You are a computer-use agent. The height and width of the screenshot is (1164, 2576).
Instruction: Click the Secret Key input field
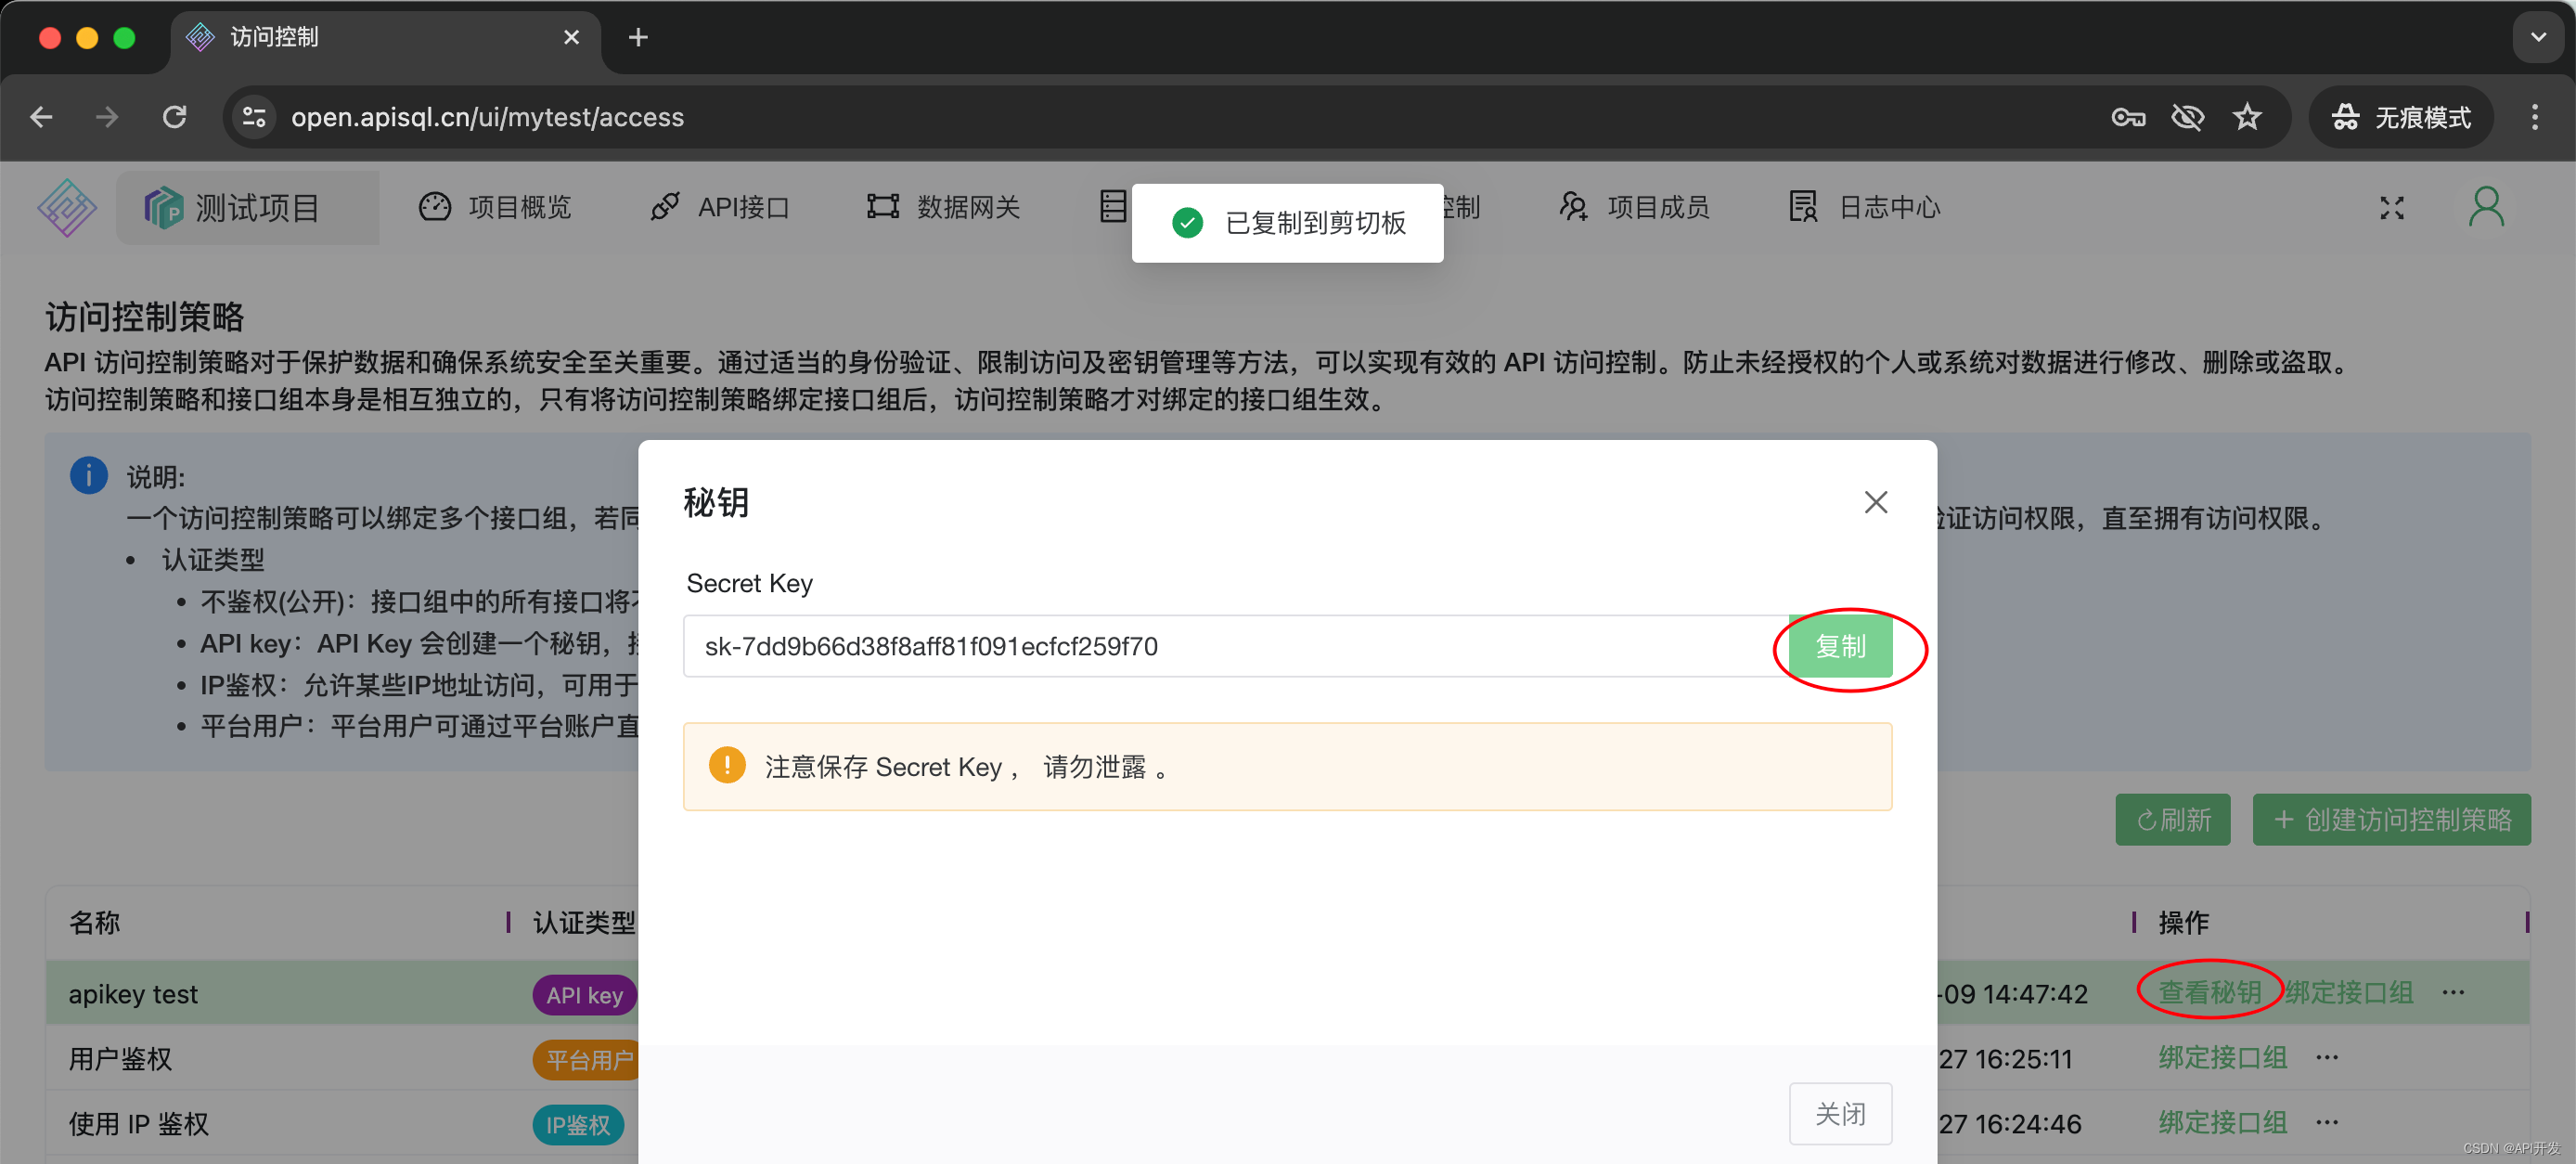click(x=1230, y=646)
